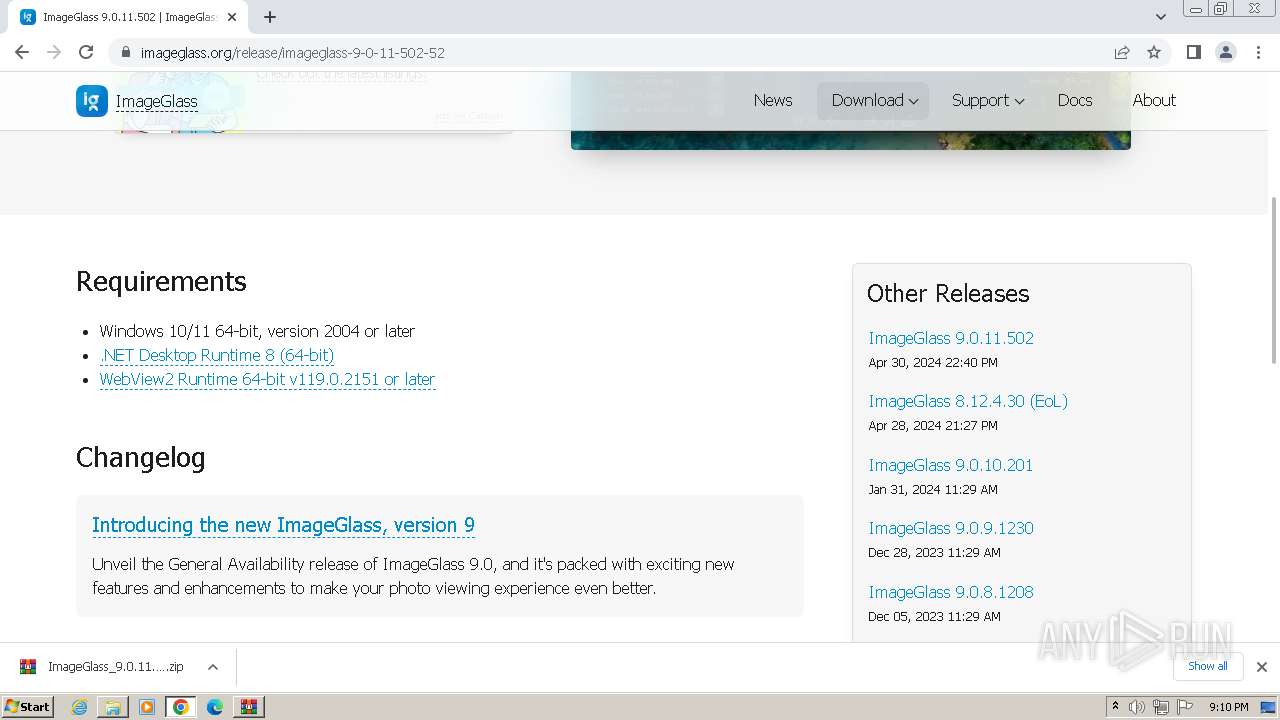
Task: Open Microsoft Edge from taskbar
Action: pos(215,707)
